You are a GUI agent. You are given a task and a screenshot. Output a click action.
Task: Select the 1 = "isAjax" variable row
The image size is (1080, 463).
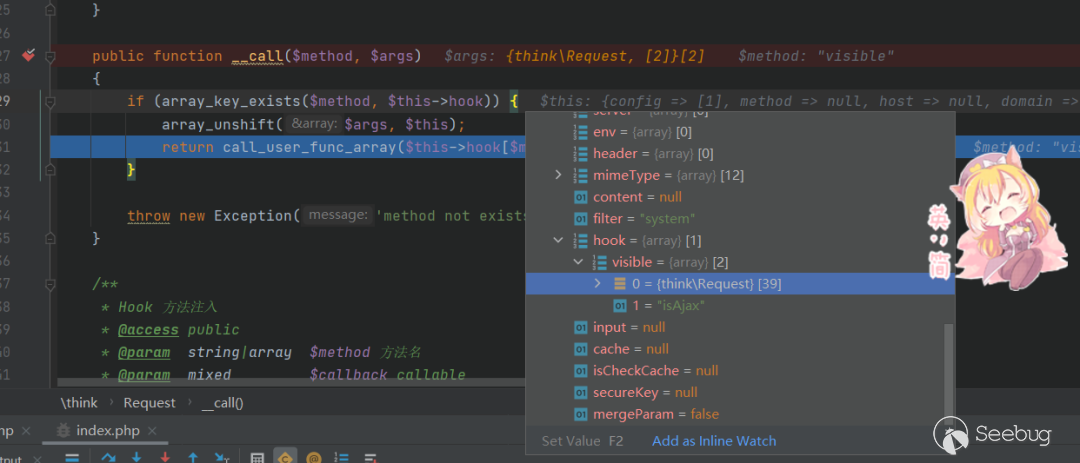tap(670, 305)
